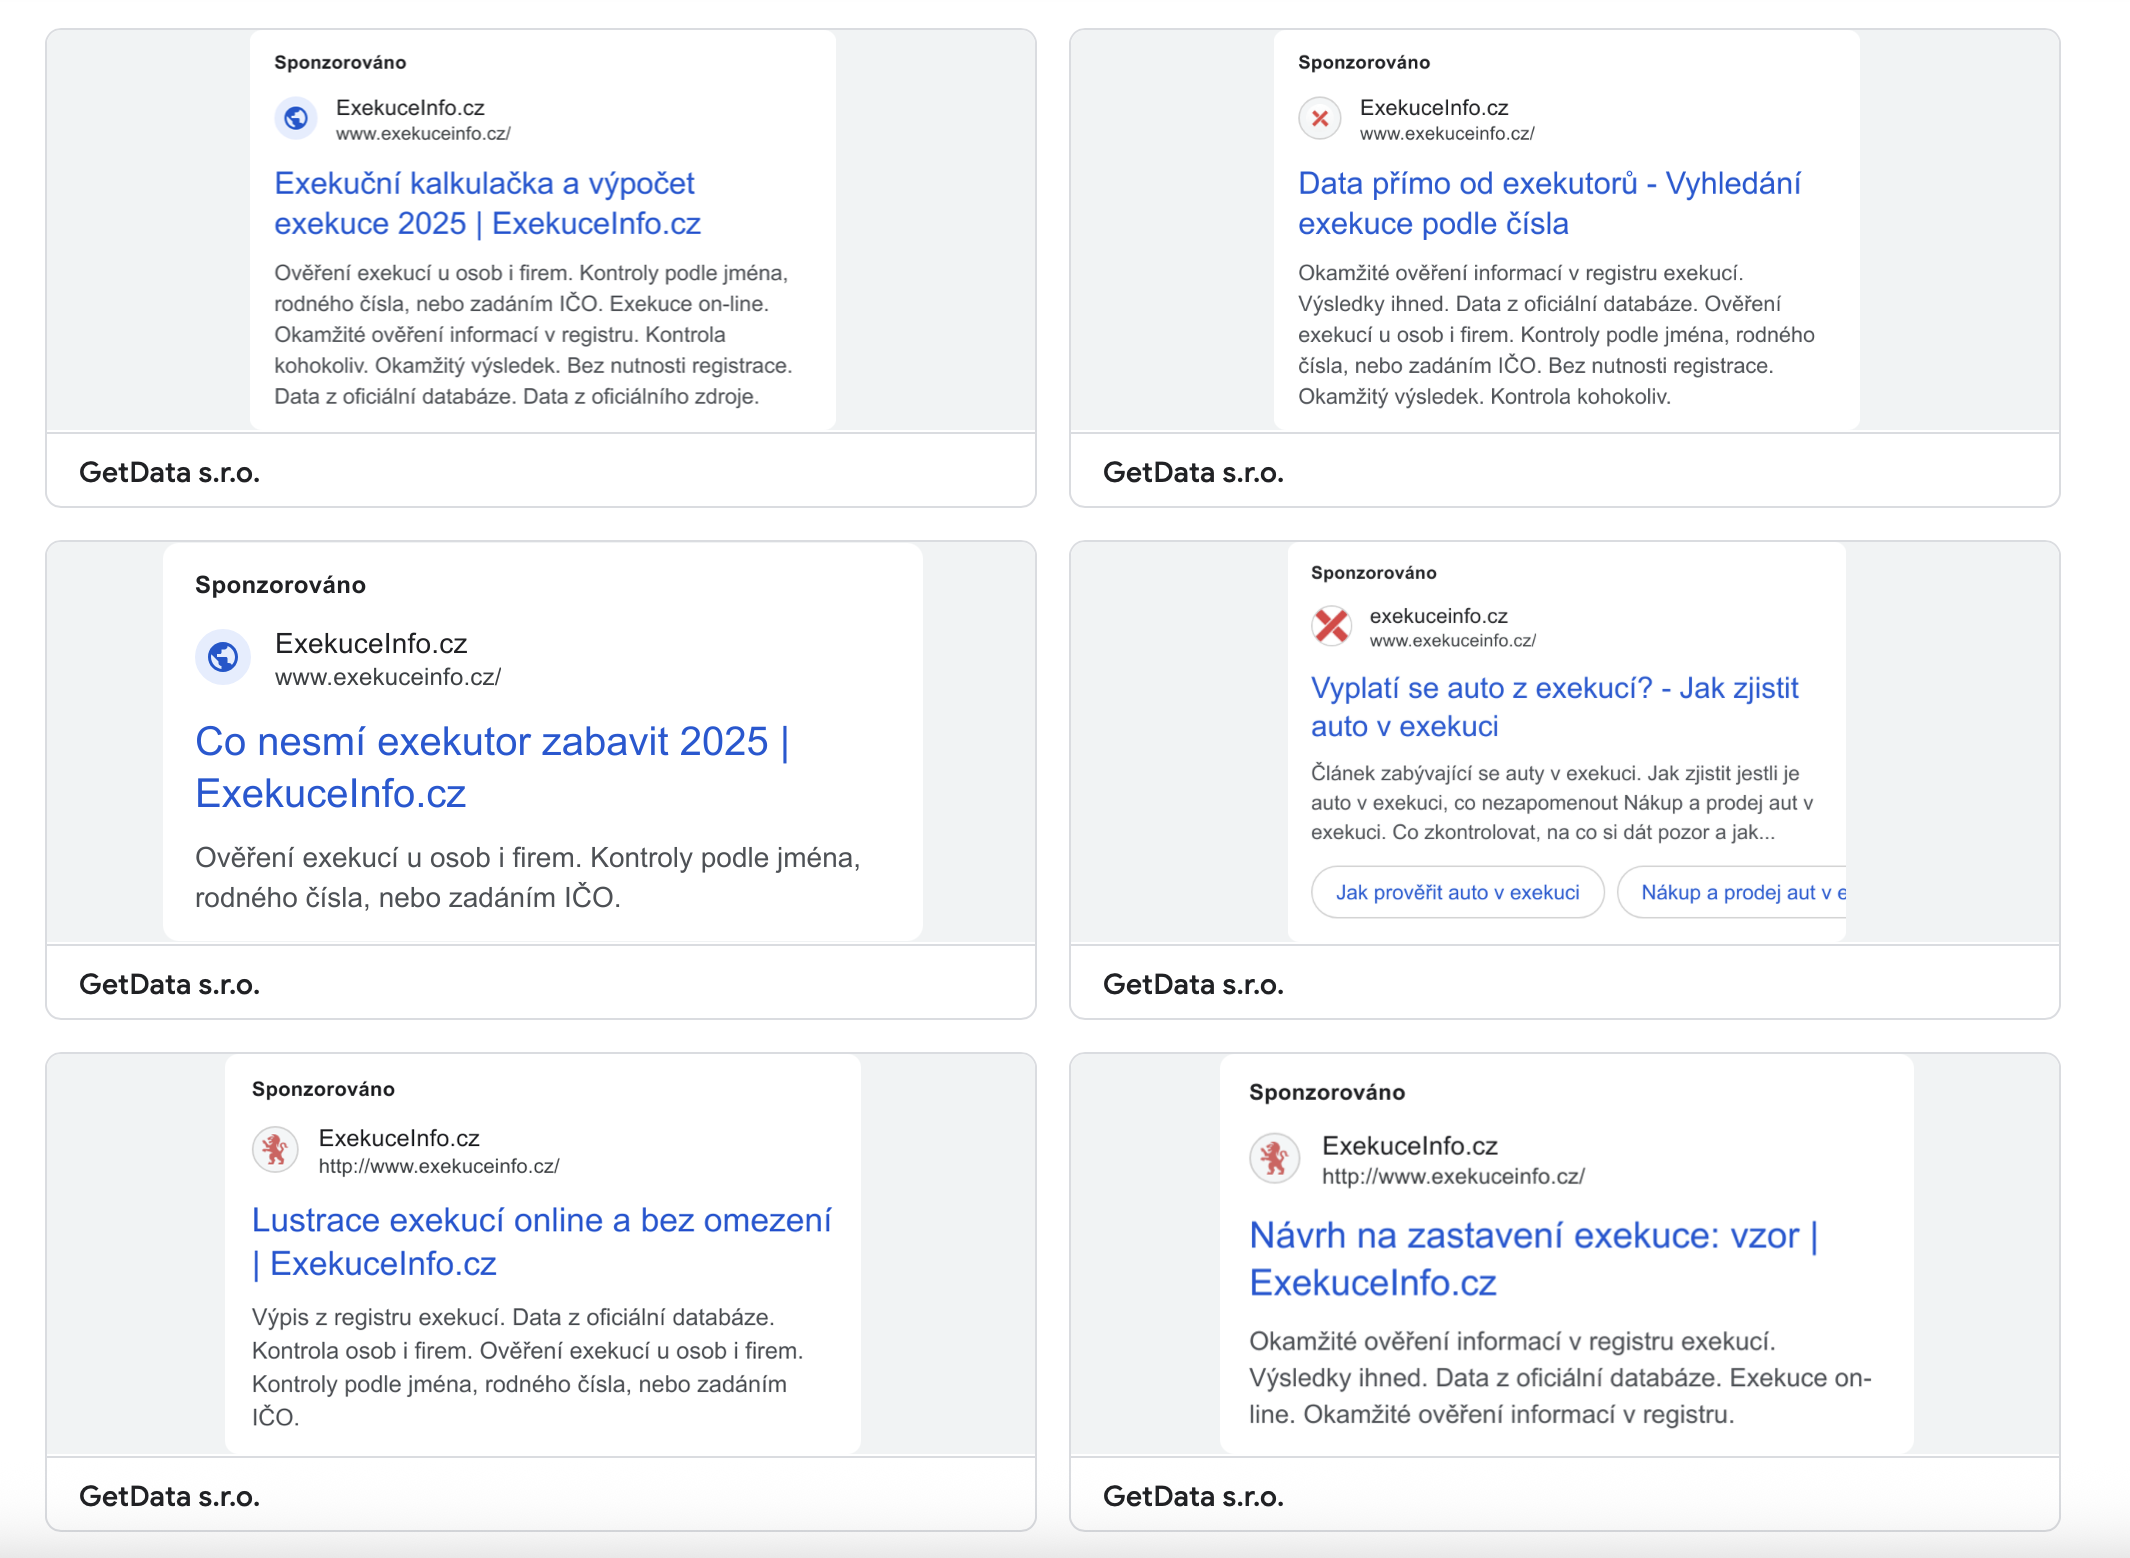The width and height of the screenshot is (2130, 1558).
Task: Click GetData s.r.o. label under Návrh na zastavení ad
Action: tap(1193, 1496)
